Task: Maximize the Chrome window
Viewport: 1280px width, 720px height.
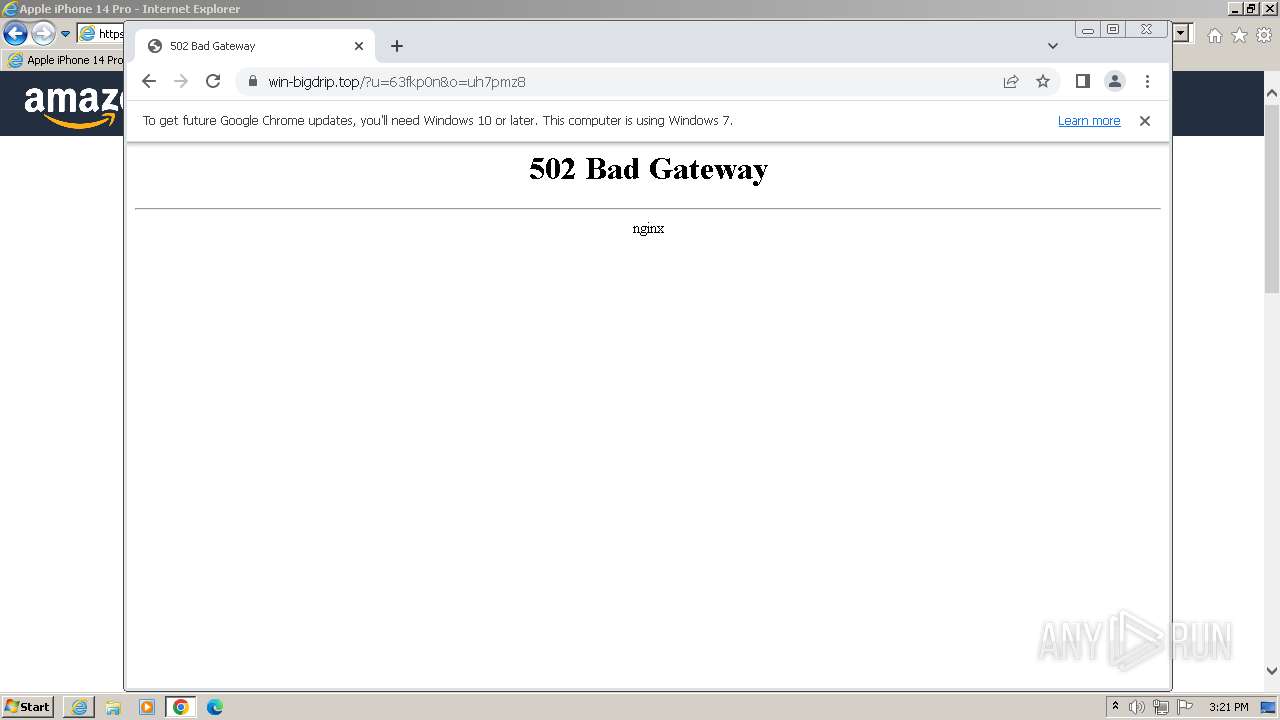Action: click(x=1113, y=30)
